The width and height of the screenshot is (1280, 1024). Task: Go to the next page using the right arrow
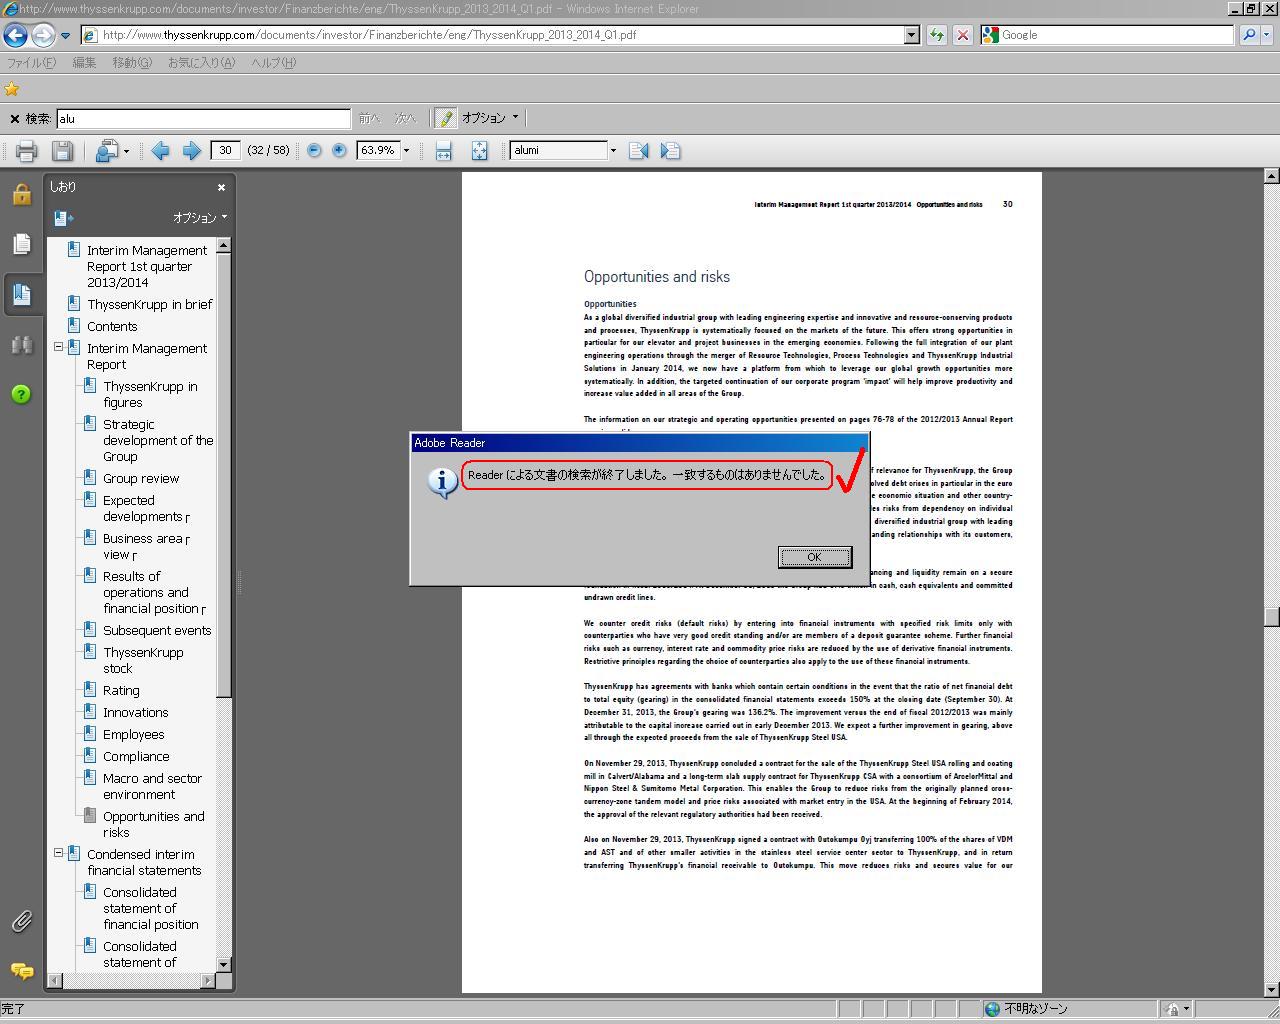(x=191, y=151)
